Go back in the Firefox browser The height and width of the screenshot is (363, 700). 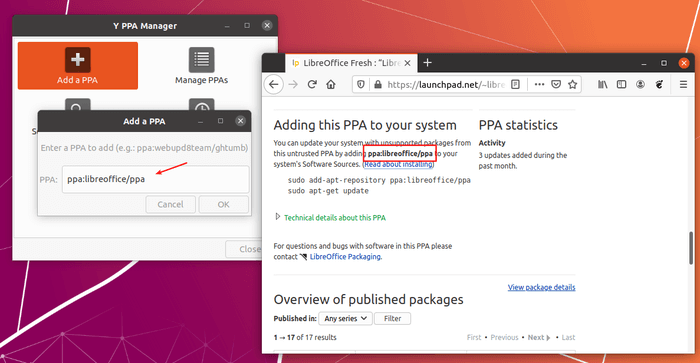[x=274, y=84]
